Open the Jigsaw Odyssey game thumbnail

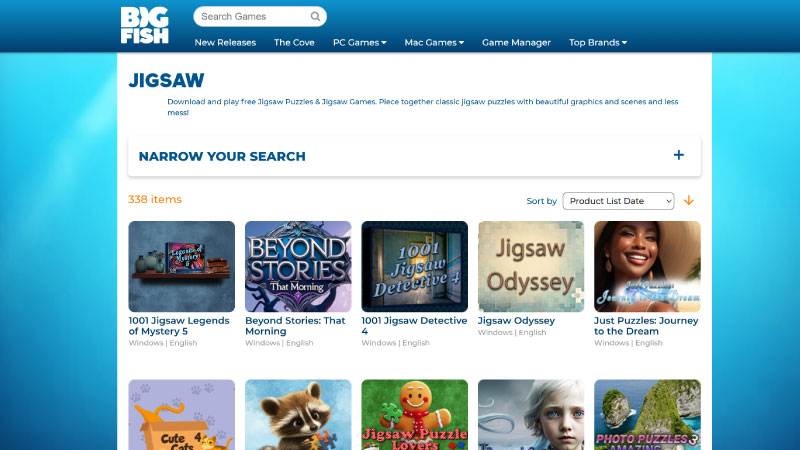pyautogui.click(x=531, y=266)
